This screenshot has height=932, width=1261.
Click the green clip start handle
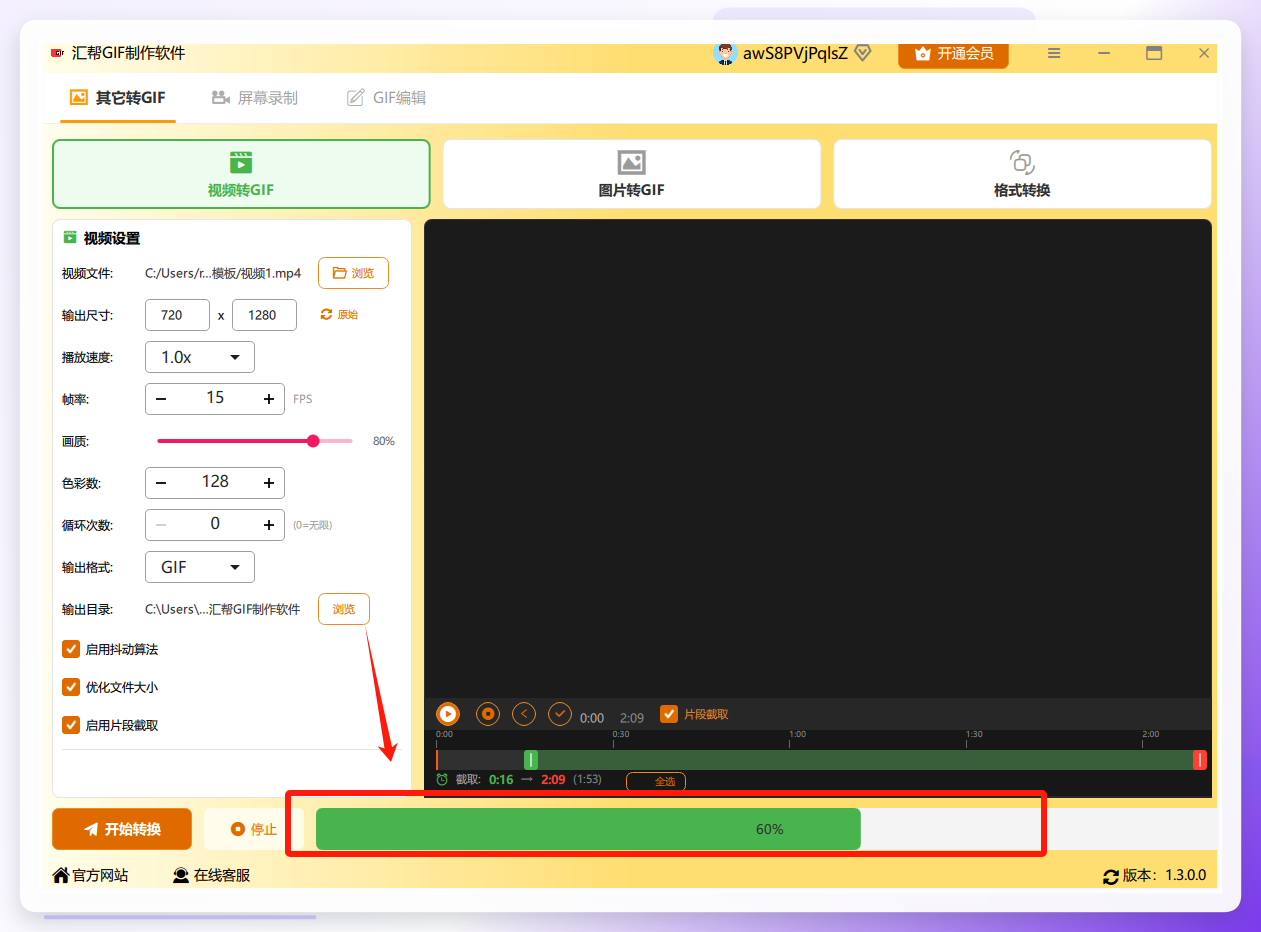(531, 760)
